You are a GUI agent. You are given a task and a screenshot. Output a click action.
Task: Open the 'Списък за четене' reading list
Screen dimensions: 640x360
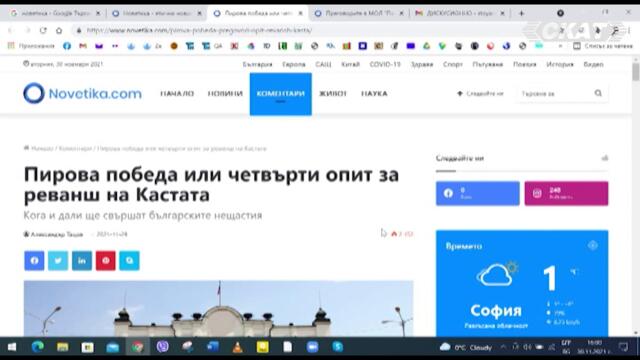(x=603, y=46)
